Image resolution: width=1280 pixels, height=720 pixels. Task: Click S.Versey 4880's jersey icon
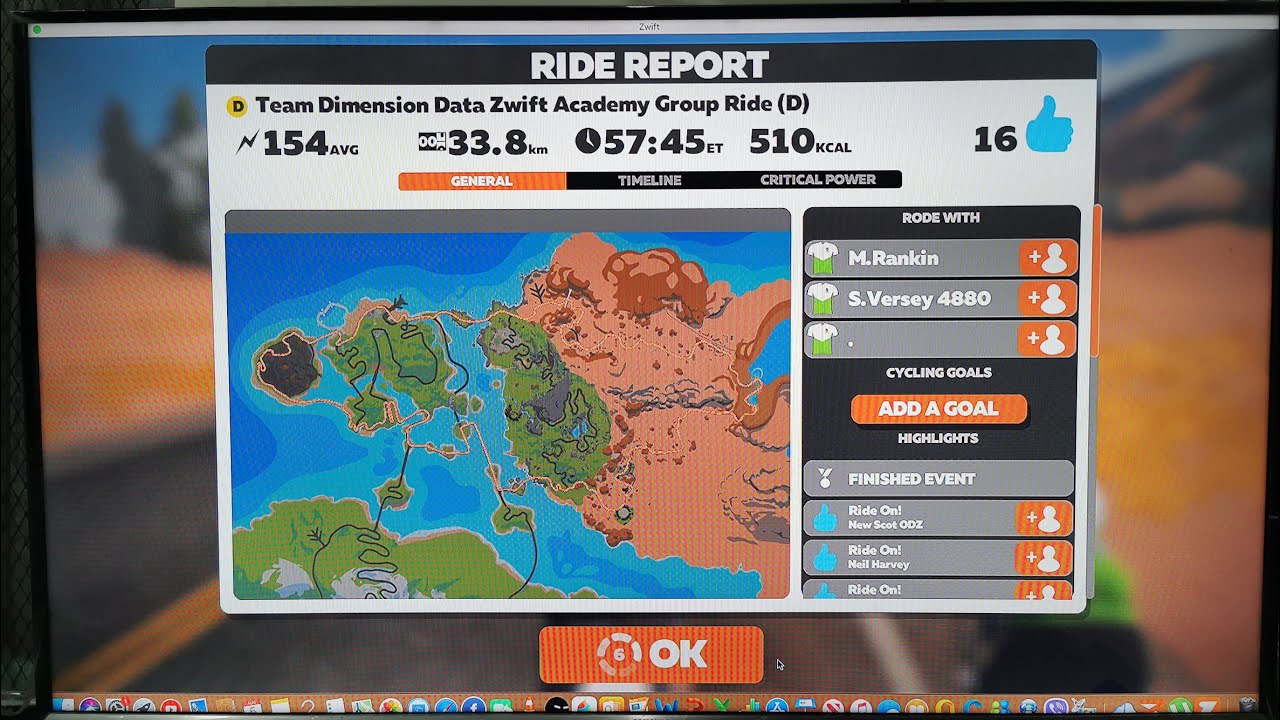pyautogui.click(x=822, y=299)
